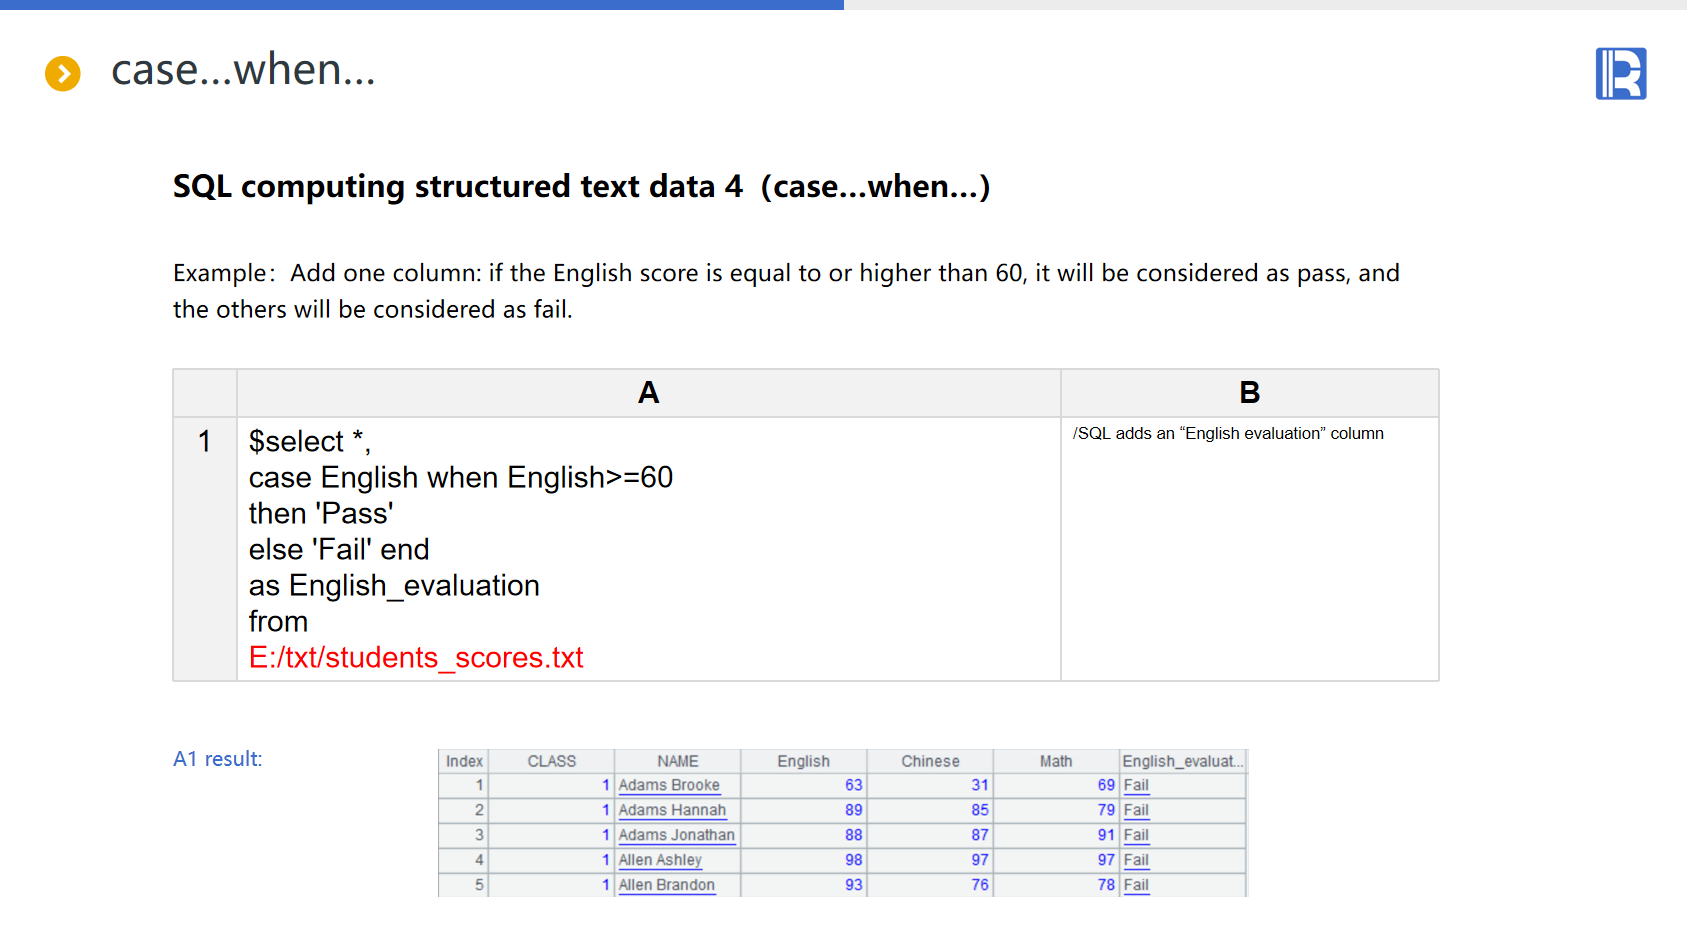Viewport: 1687px width, 949px height.
Task: Open the Allen Ashley name link
Action: point(660,861)
